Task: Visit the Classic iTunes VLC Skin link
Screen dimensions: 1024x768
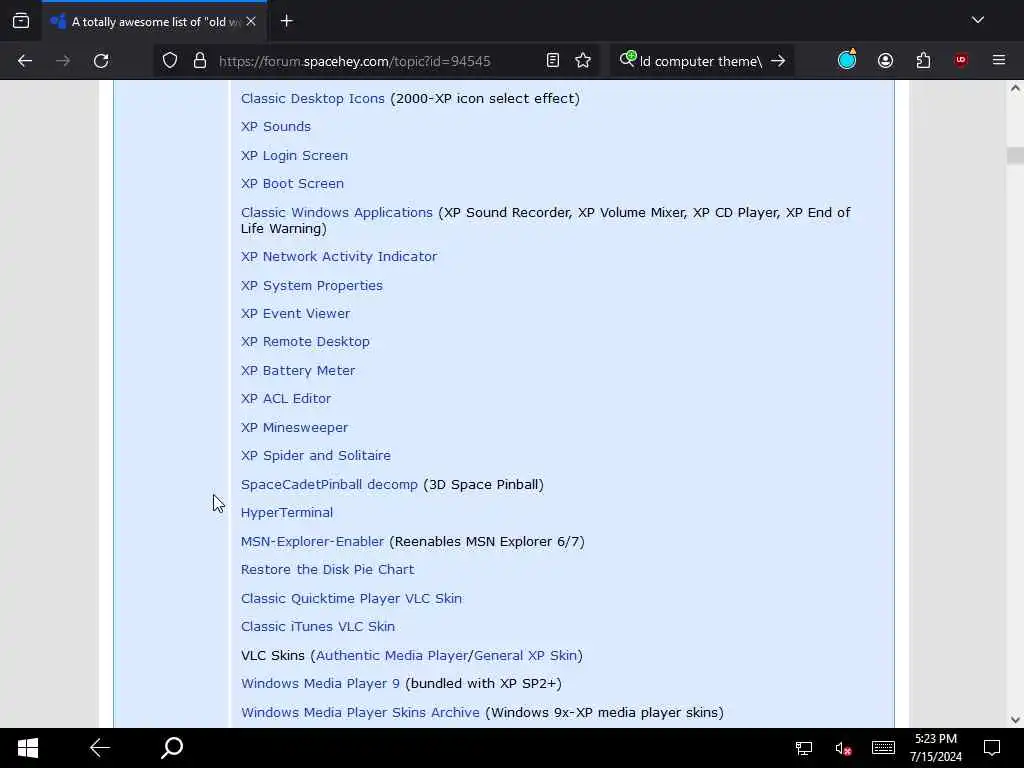Action: coord(317,626)
